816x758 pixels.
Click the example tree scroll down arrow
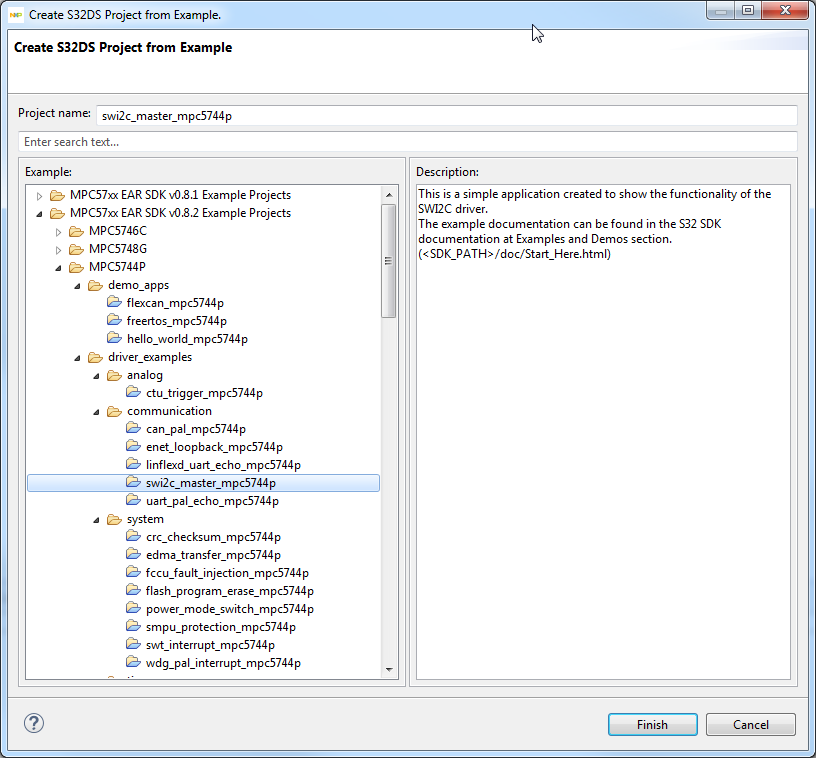[389, 670]
